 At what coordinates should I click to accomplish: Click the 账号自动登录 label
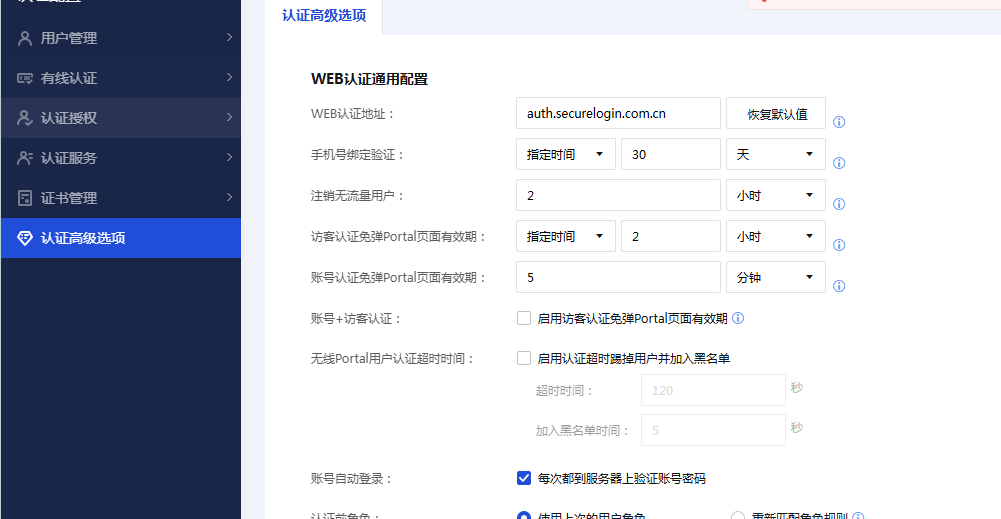pyautogui.click(x=351, y=479)
